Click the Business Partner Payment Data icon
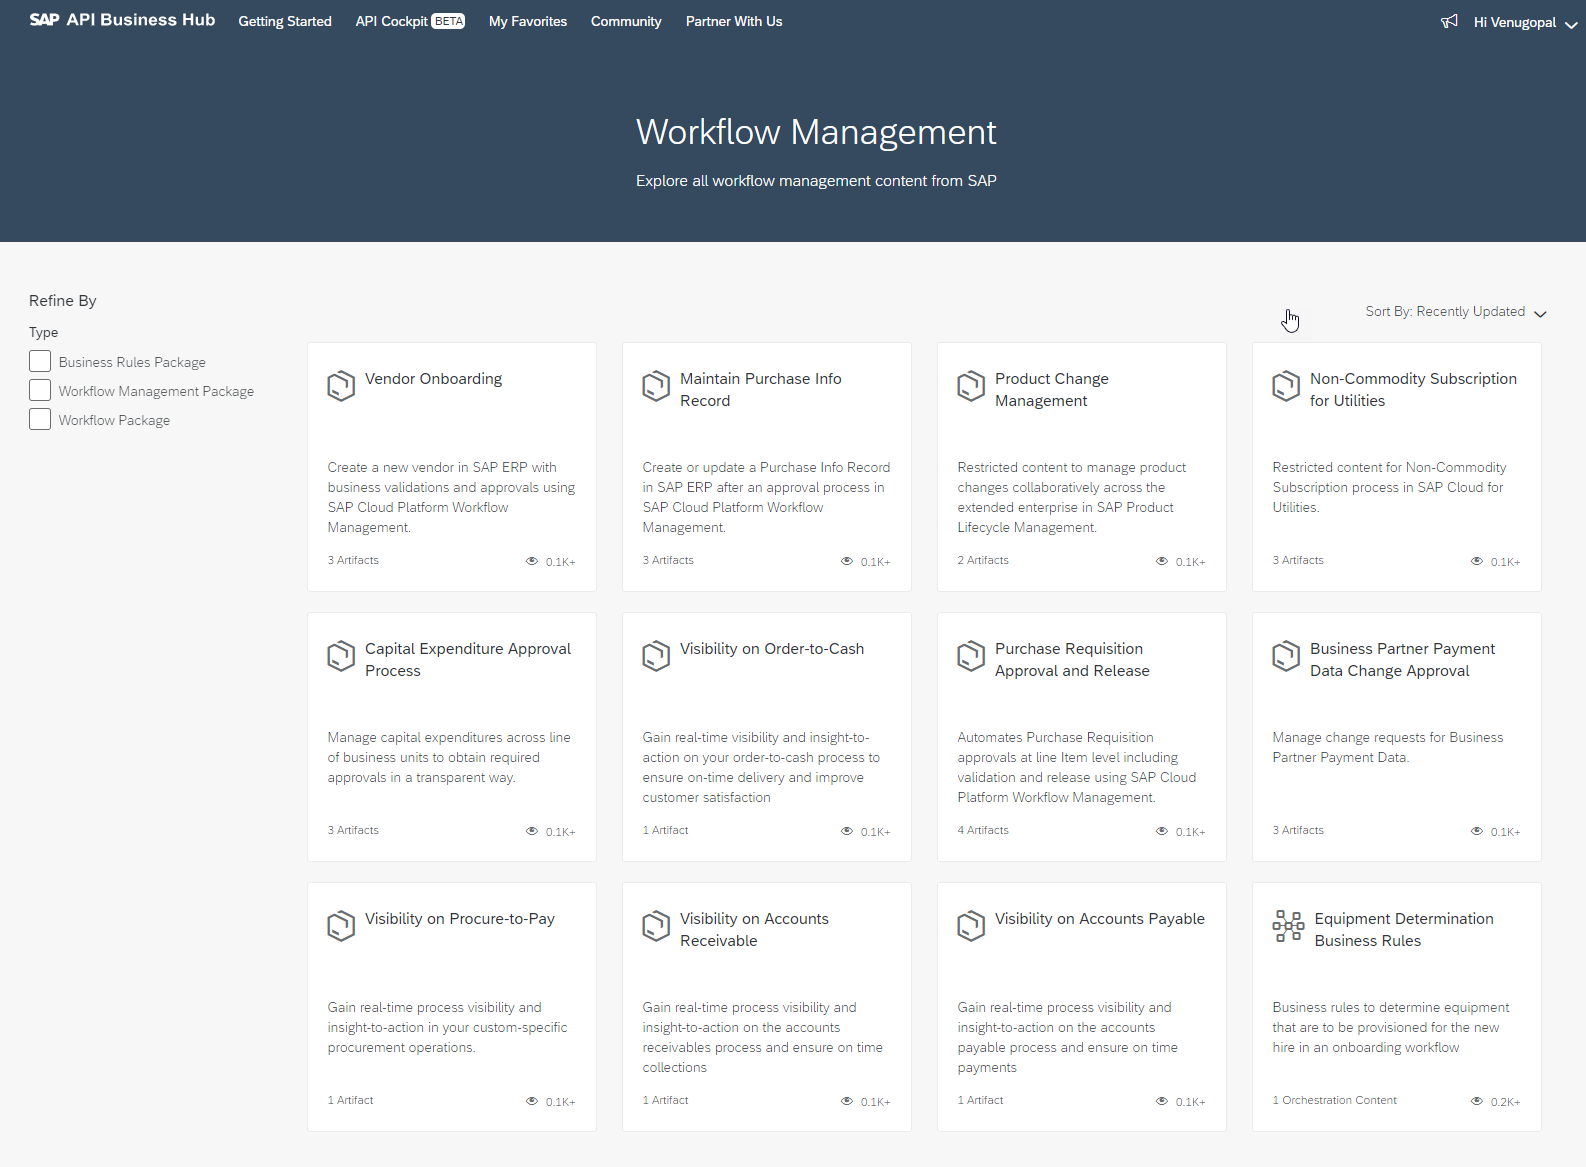The image size is (1586, 1167). click(x=1286, y=656)
